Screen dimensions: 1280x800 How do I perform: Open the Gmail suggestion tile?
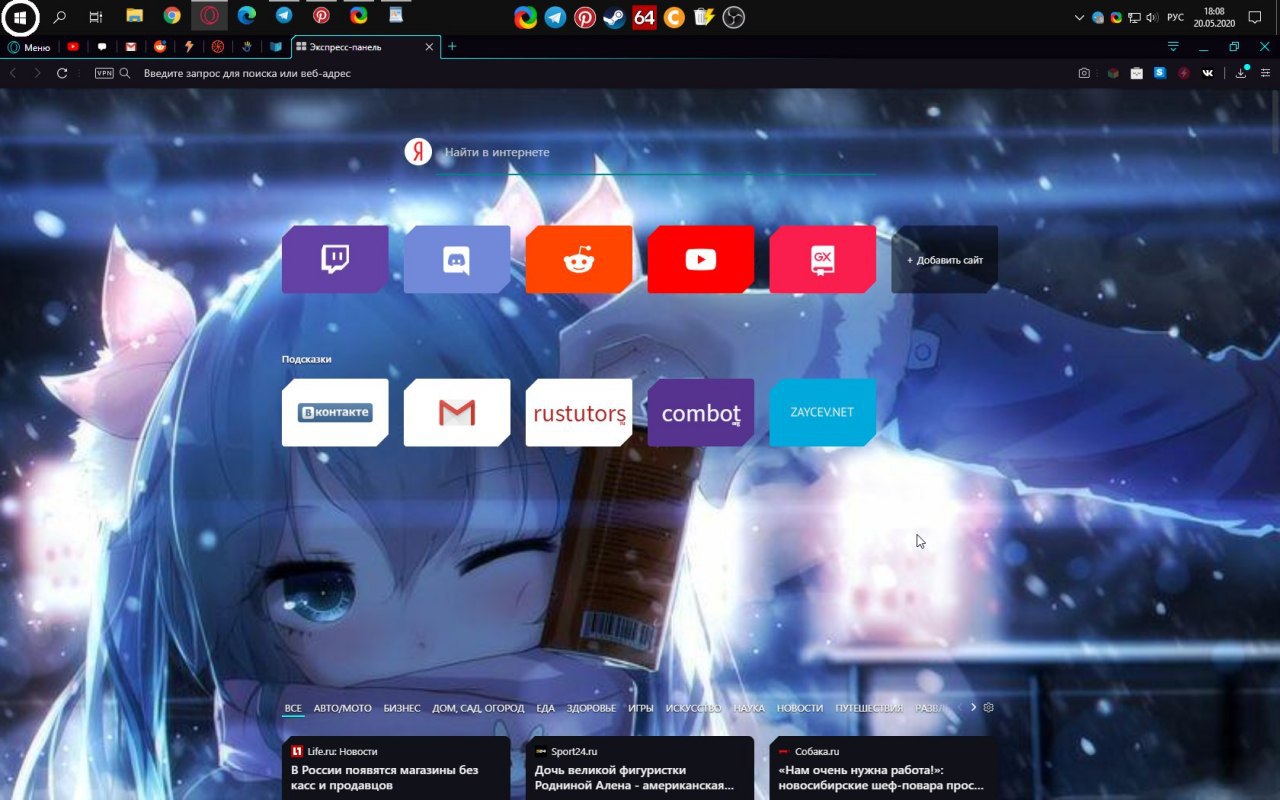pos(457,412)
